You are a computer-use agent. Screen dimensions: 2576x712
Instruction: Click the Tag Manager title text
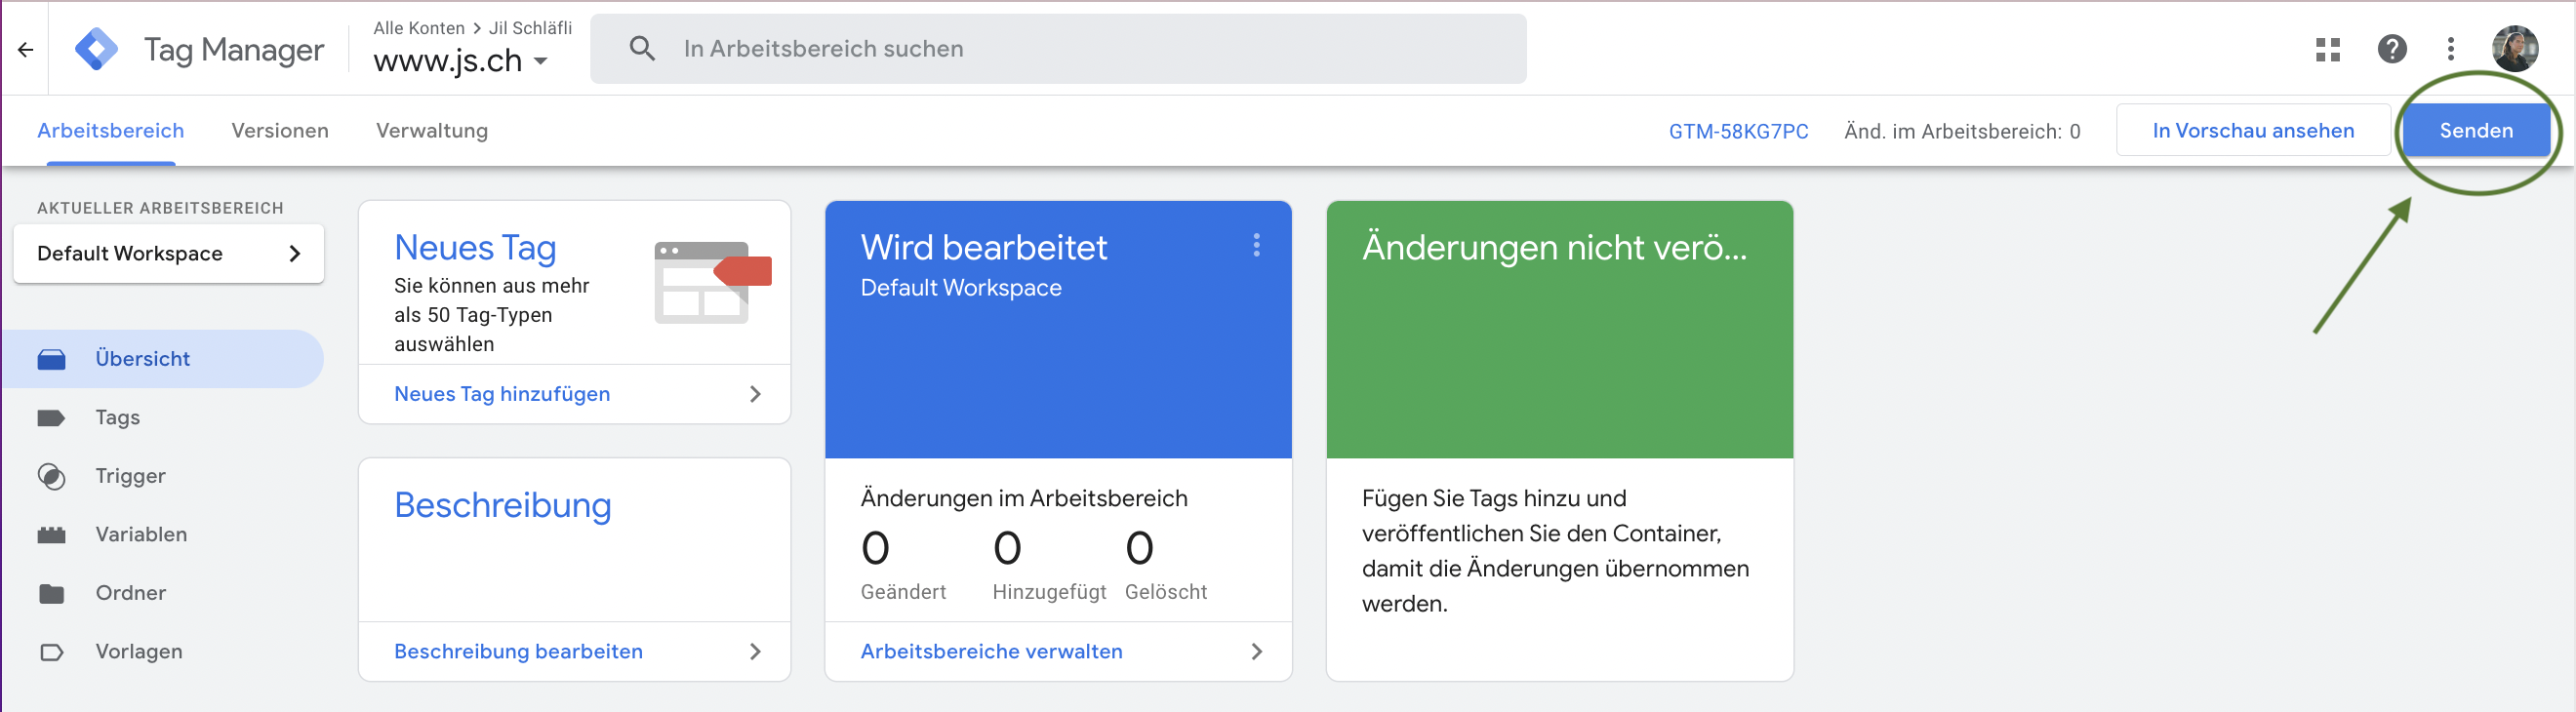(234, 50)
